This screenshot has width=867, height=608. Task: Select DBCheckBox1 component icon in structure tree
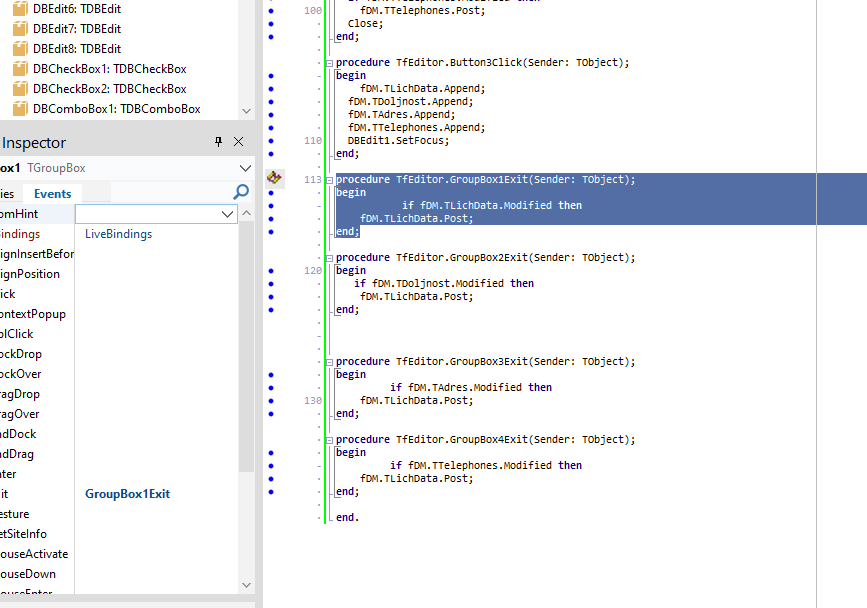tap(20, 69)
